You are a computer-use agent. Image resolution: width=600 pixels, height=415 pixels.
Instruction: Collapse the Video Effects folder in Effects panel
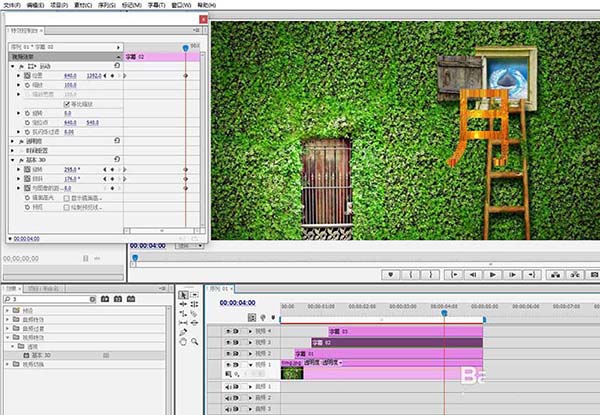[x=7, y=337]
